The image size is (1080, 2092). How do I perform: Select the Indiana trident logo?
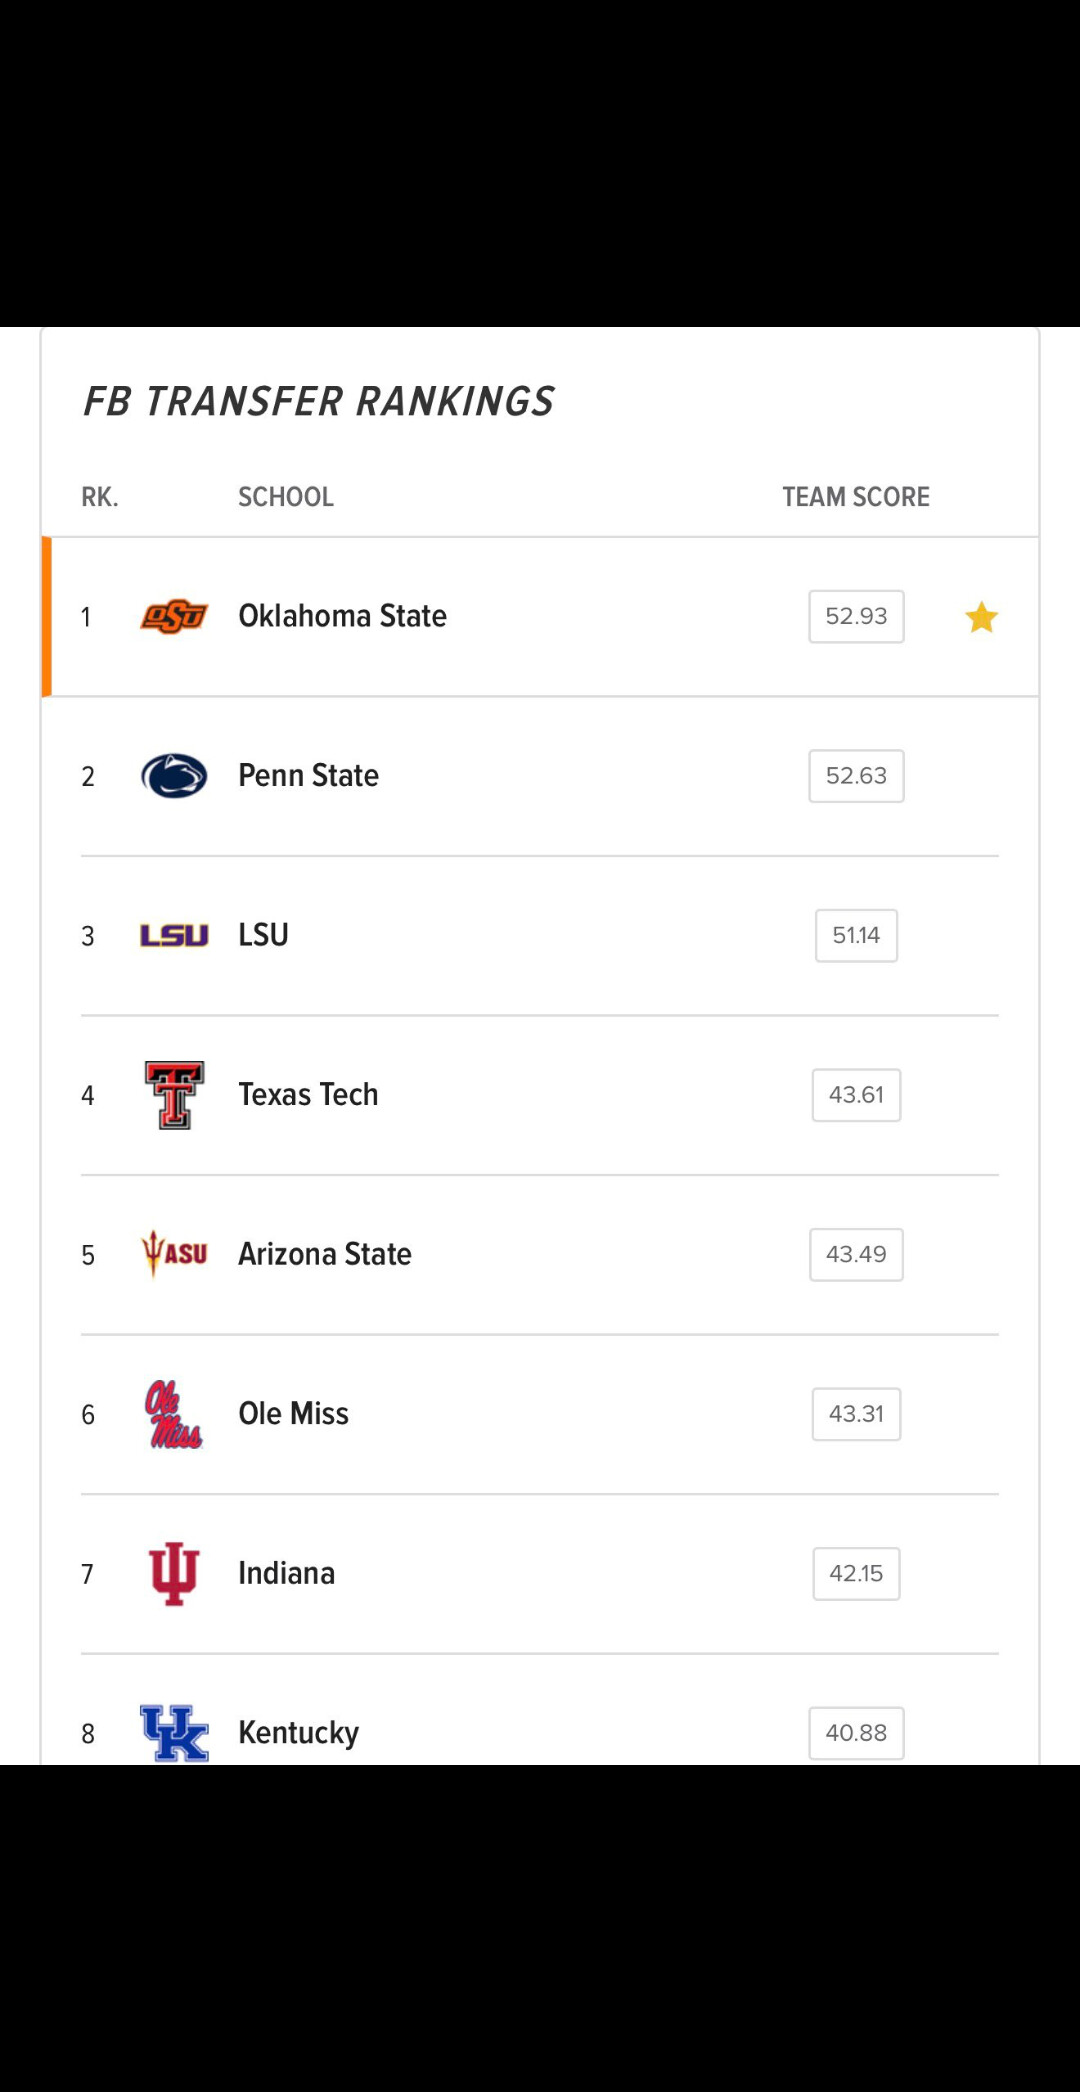click(174, 1574)
